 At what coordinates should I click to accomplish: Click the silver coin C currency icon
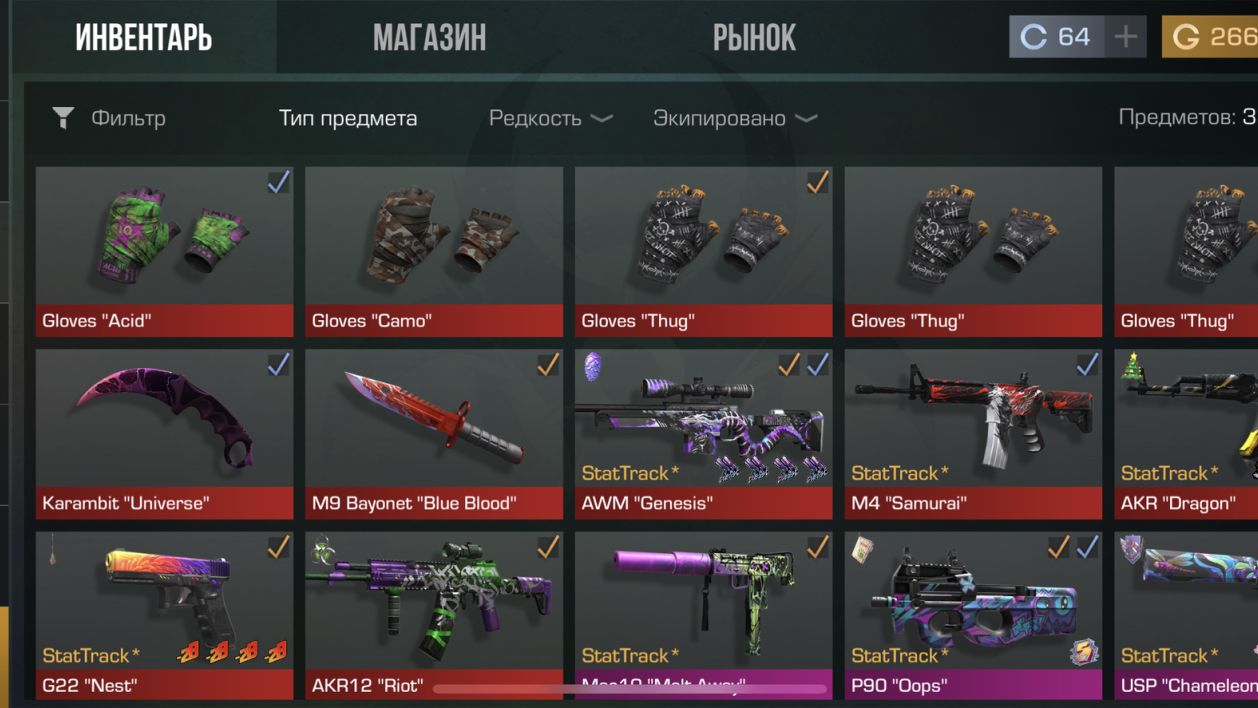coord(1032,37)
